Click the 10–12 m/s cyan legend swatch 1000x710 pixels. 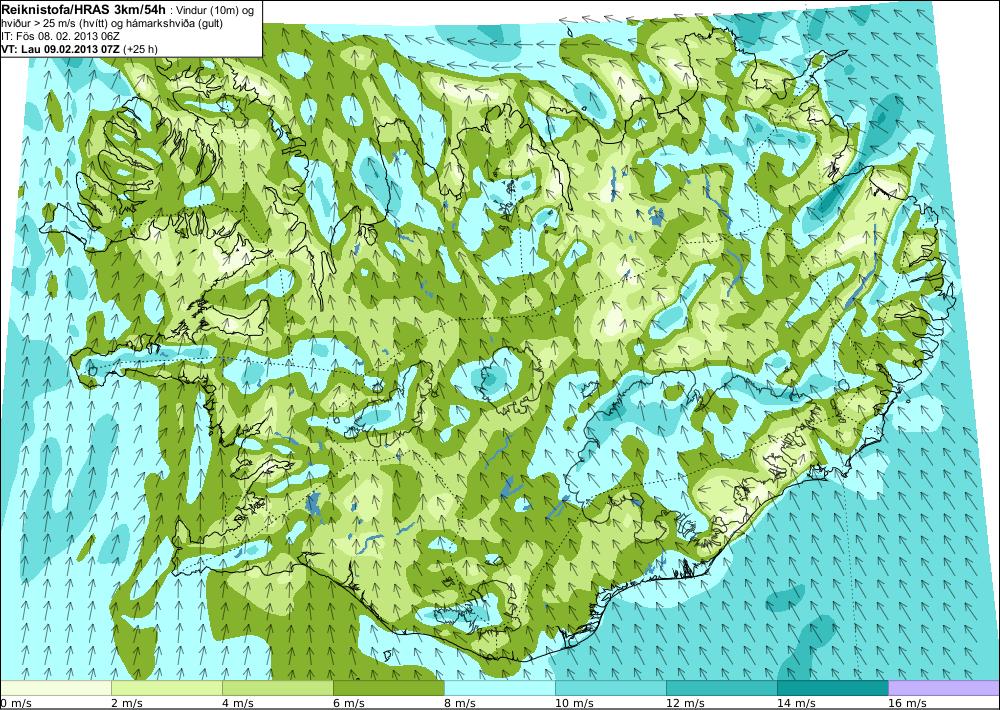pos(611,688)
